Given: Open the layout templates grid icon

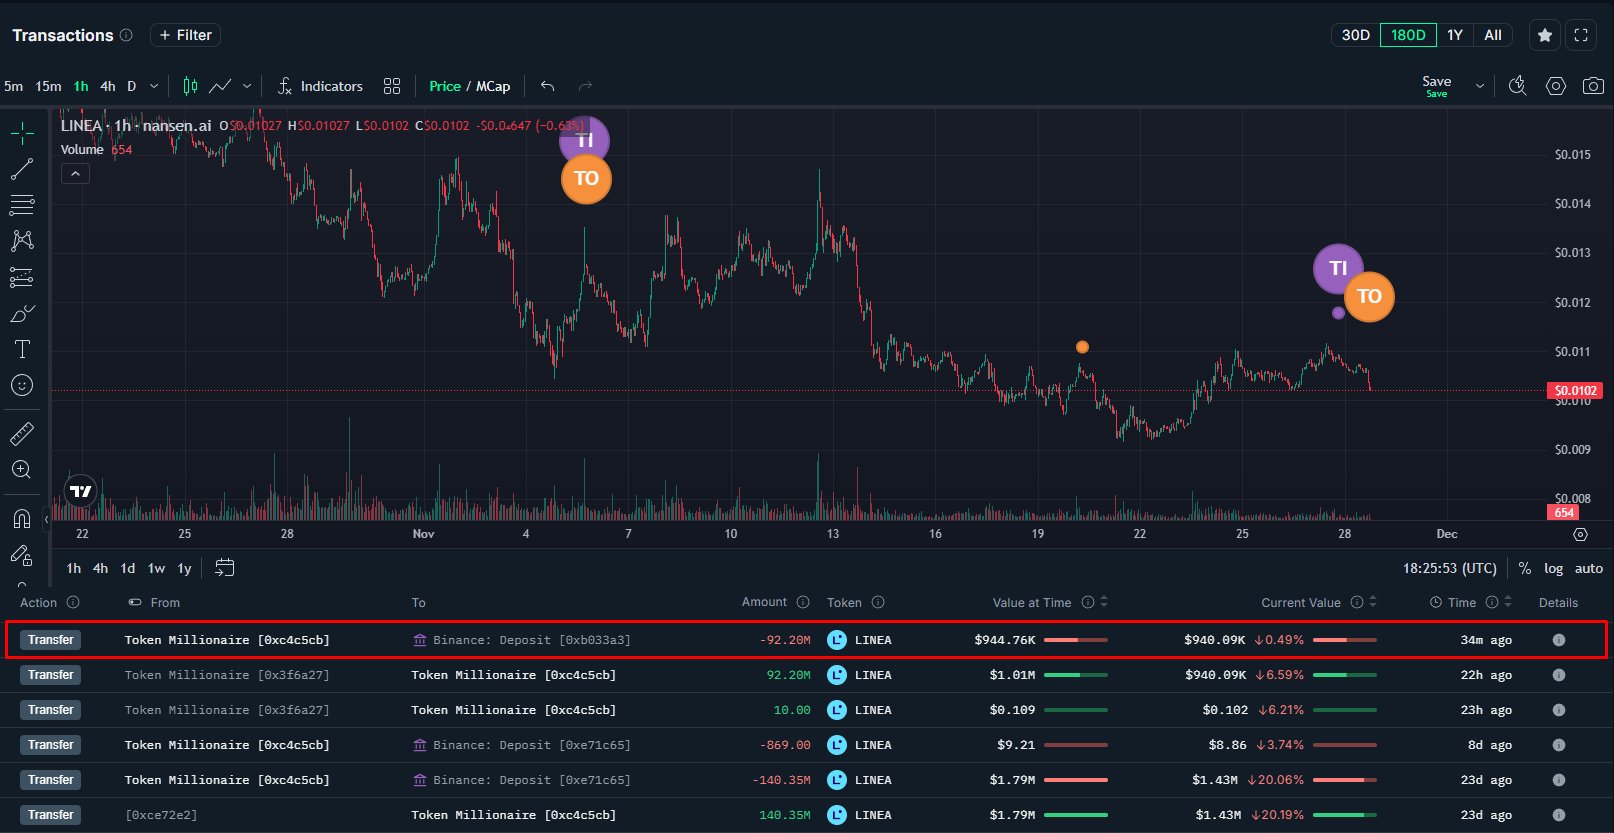Looking at the screenshot, I should pos(392,86).
